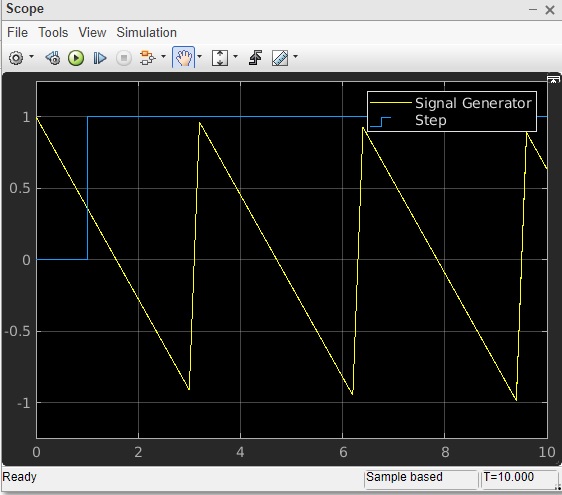Highlight the Simulink block icon
Screen dimensions: 562x495
147,58
